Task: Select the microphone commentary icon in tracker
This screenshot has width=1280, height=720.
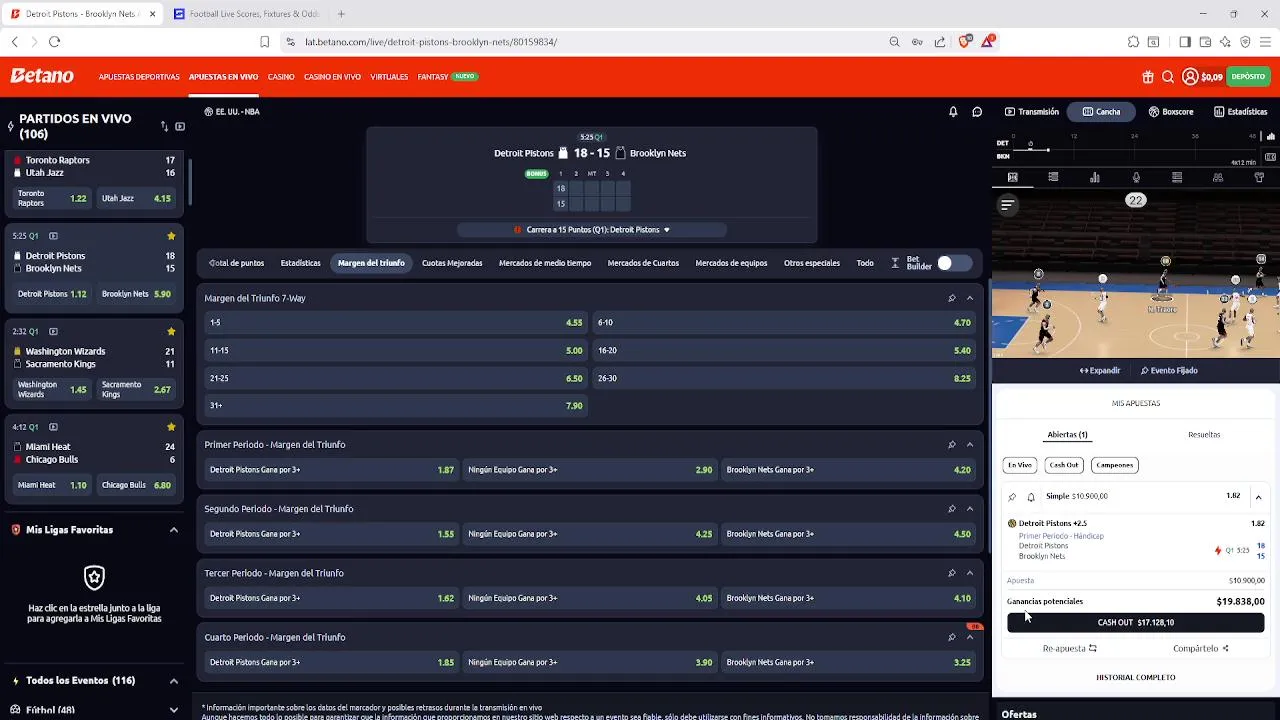Action: point(1136,178)
